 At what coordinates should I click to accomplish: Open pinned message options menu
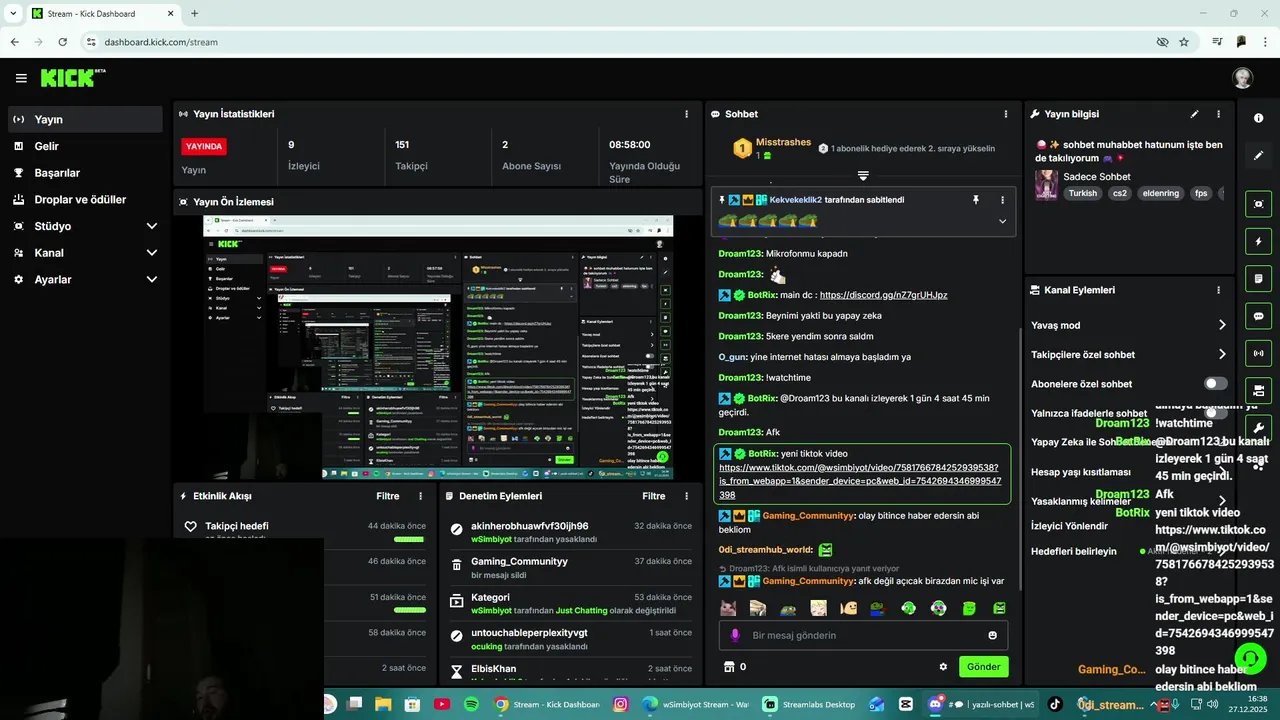click(x=1002, y=200)
